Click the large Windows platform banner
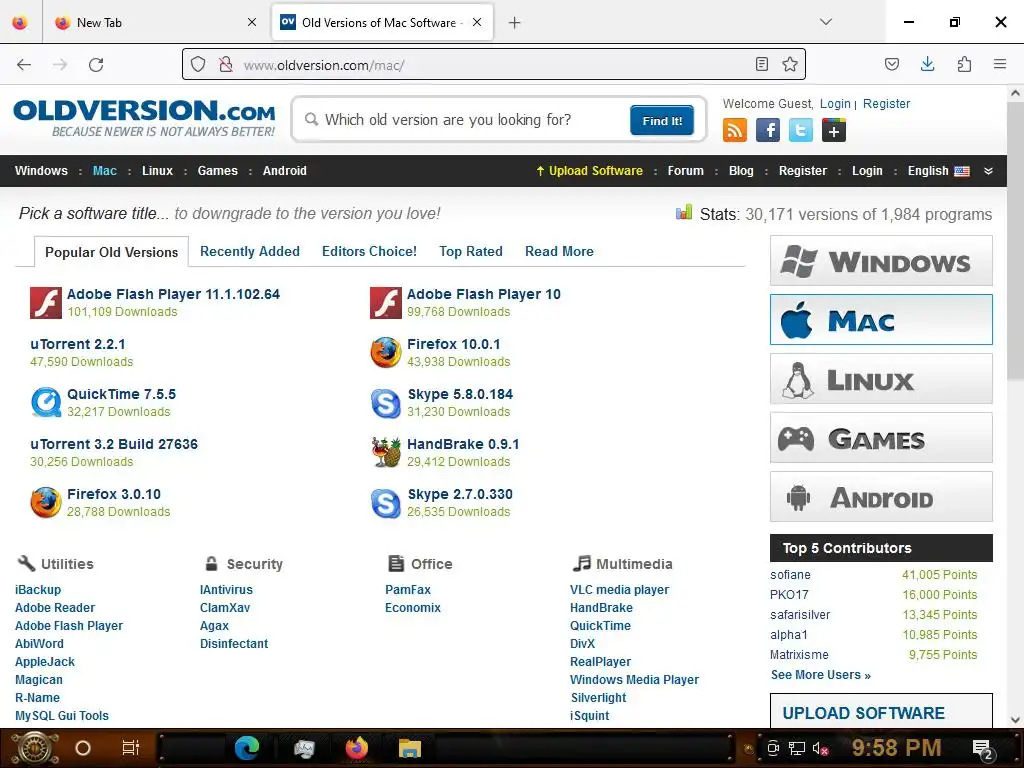Screen dimensions: 1024x768 (881, 261)
